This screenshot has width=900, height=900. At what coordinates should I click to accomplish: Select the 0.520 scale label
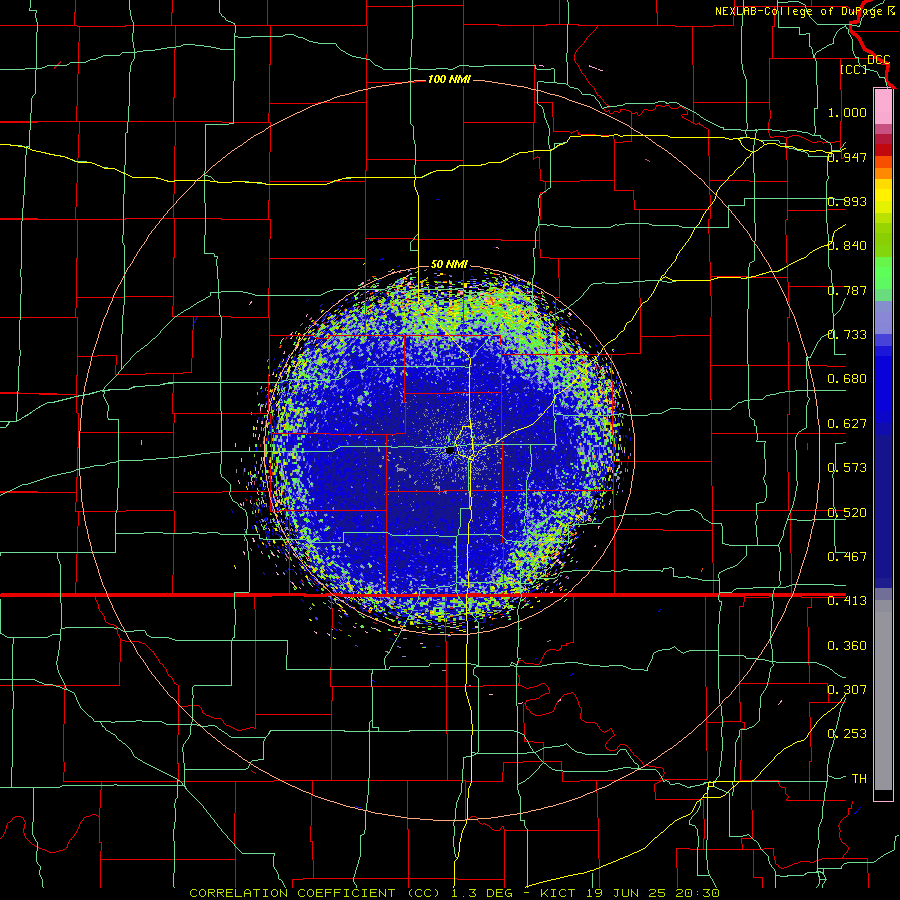(x=847, y=513)
